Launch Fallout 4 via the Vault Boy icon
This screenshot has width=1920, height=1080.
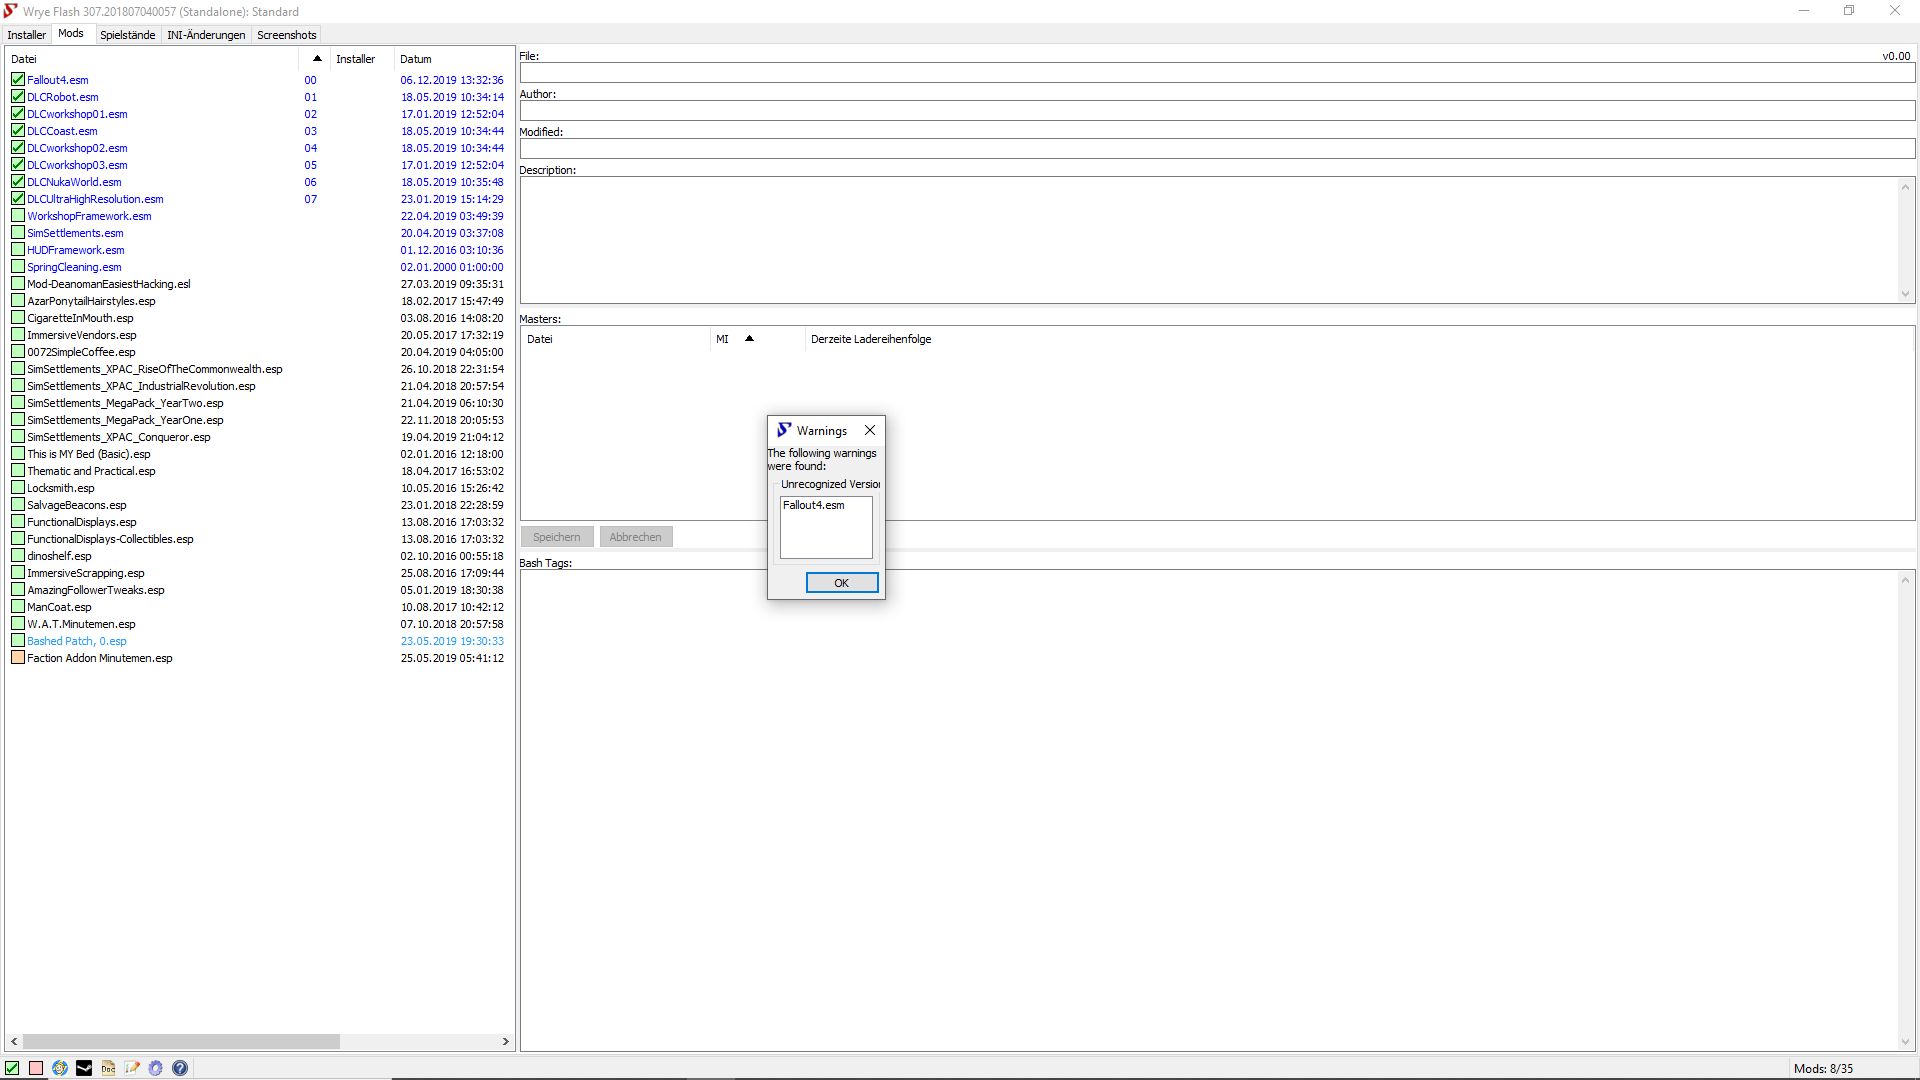[x=60, y=1068]
